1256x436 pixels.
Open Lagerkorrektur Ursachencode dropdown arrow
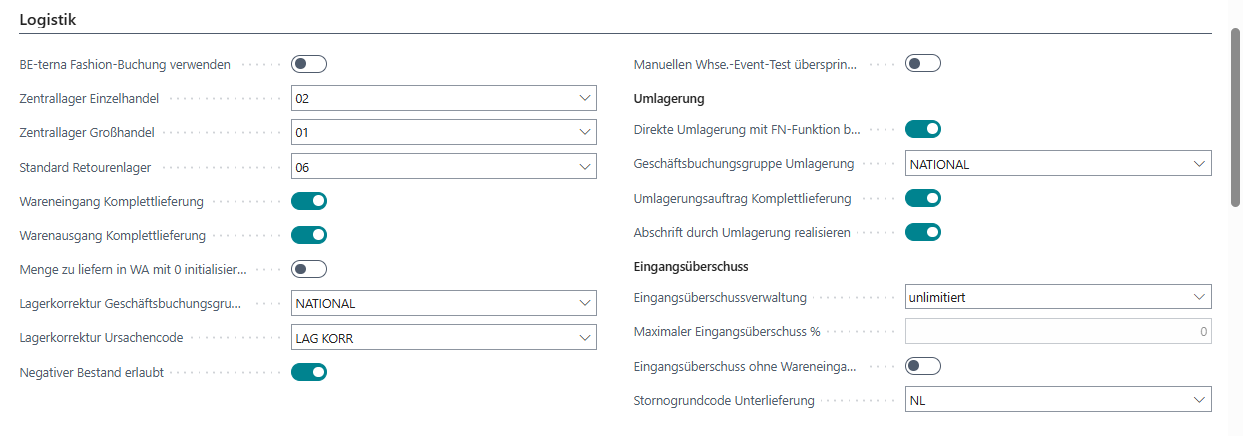(x=585, y=338)
